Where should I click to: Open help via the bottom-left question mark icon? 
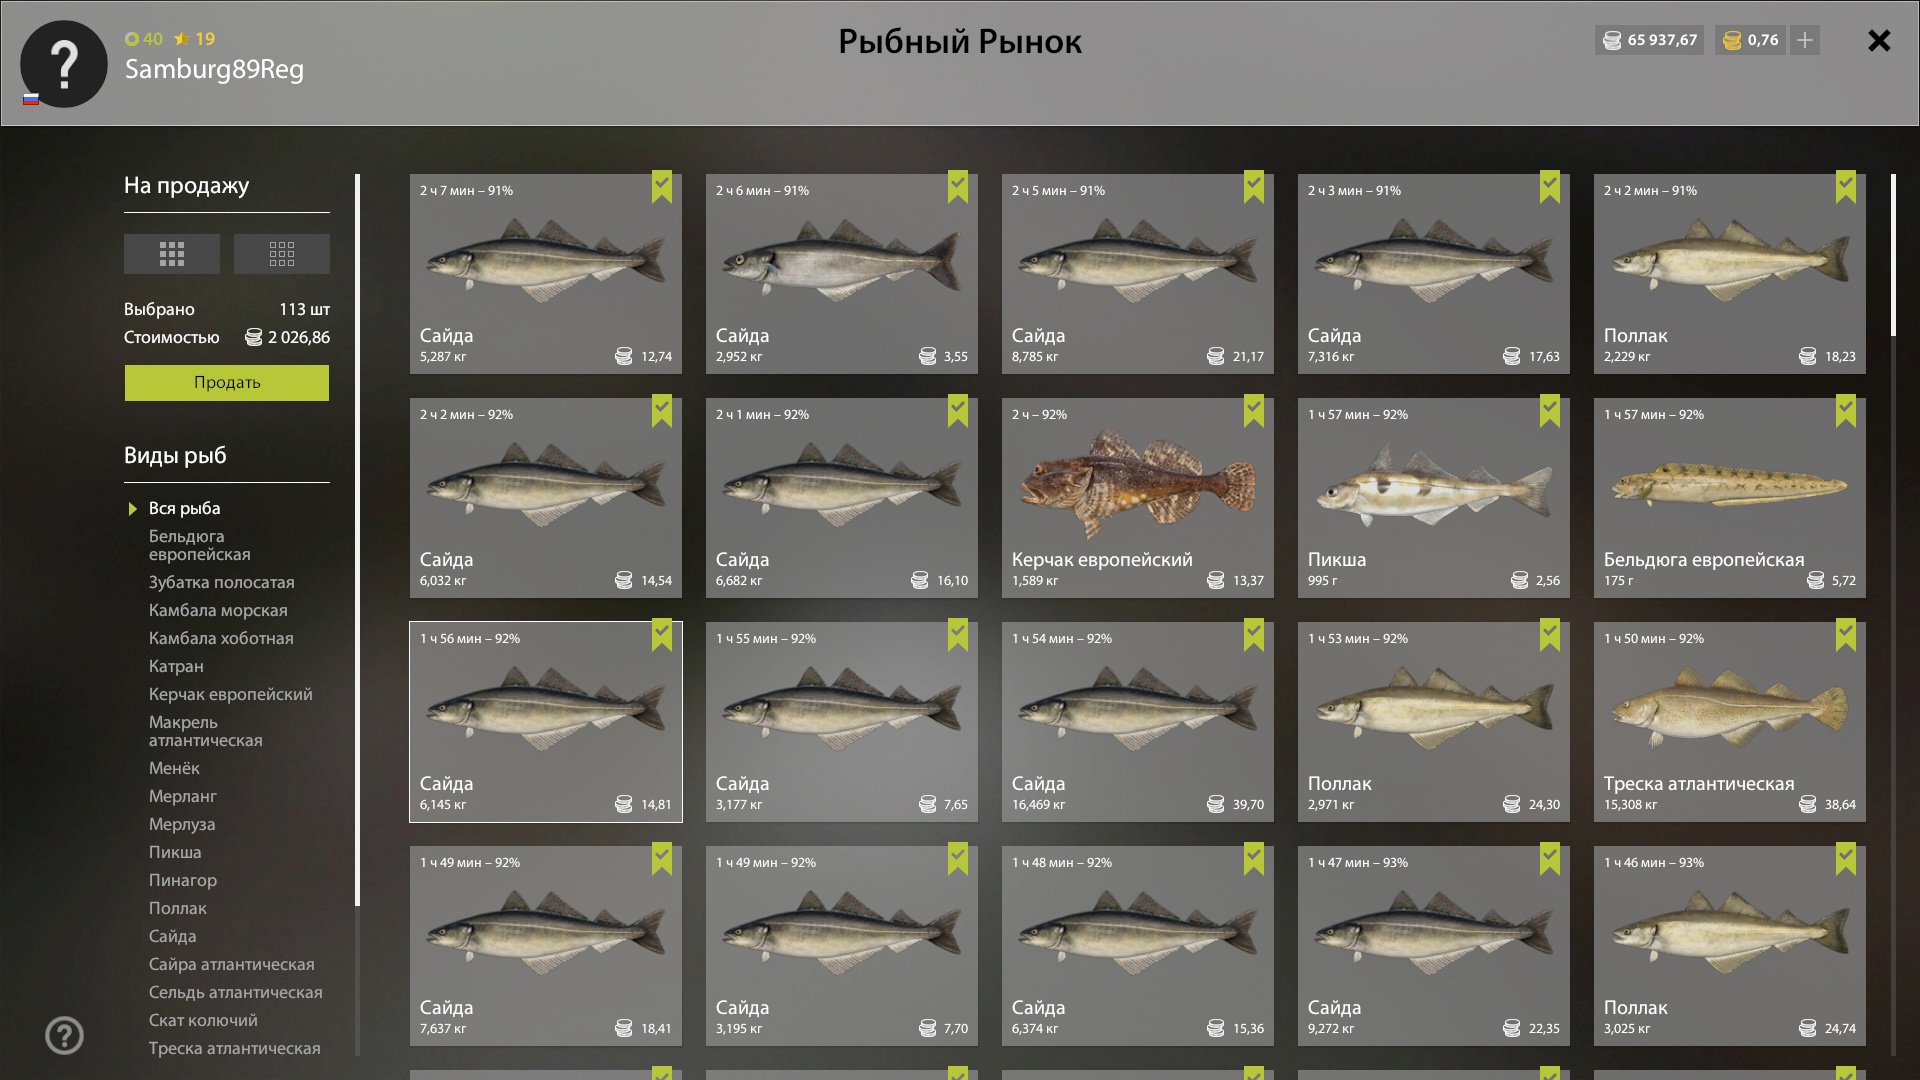coord(64,1036)
